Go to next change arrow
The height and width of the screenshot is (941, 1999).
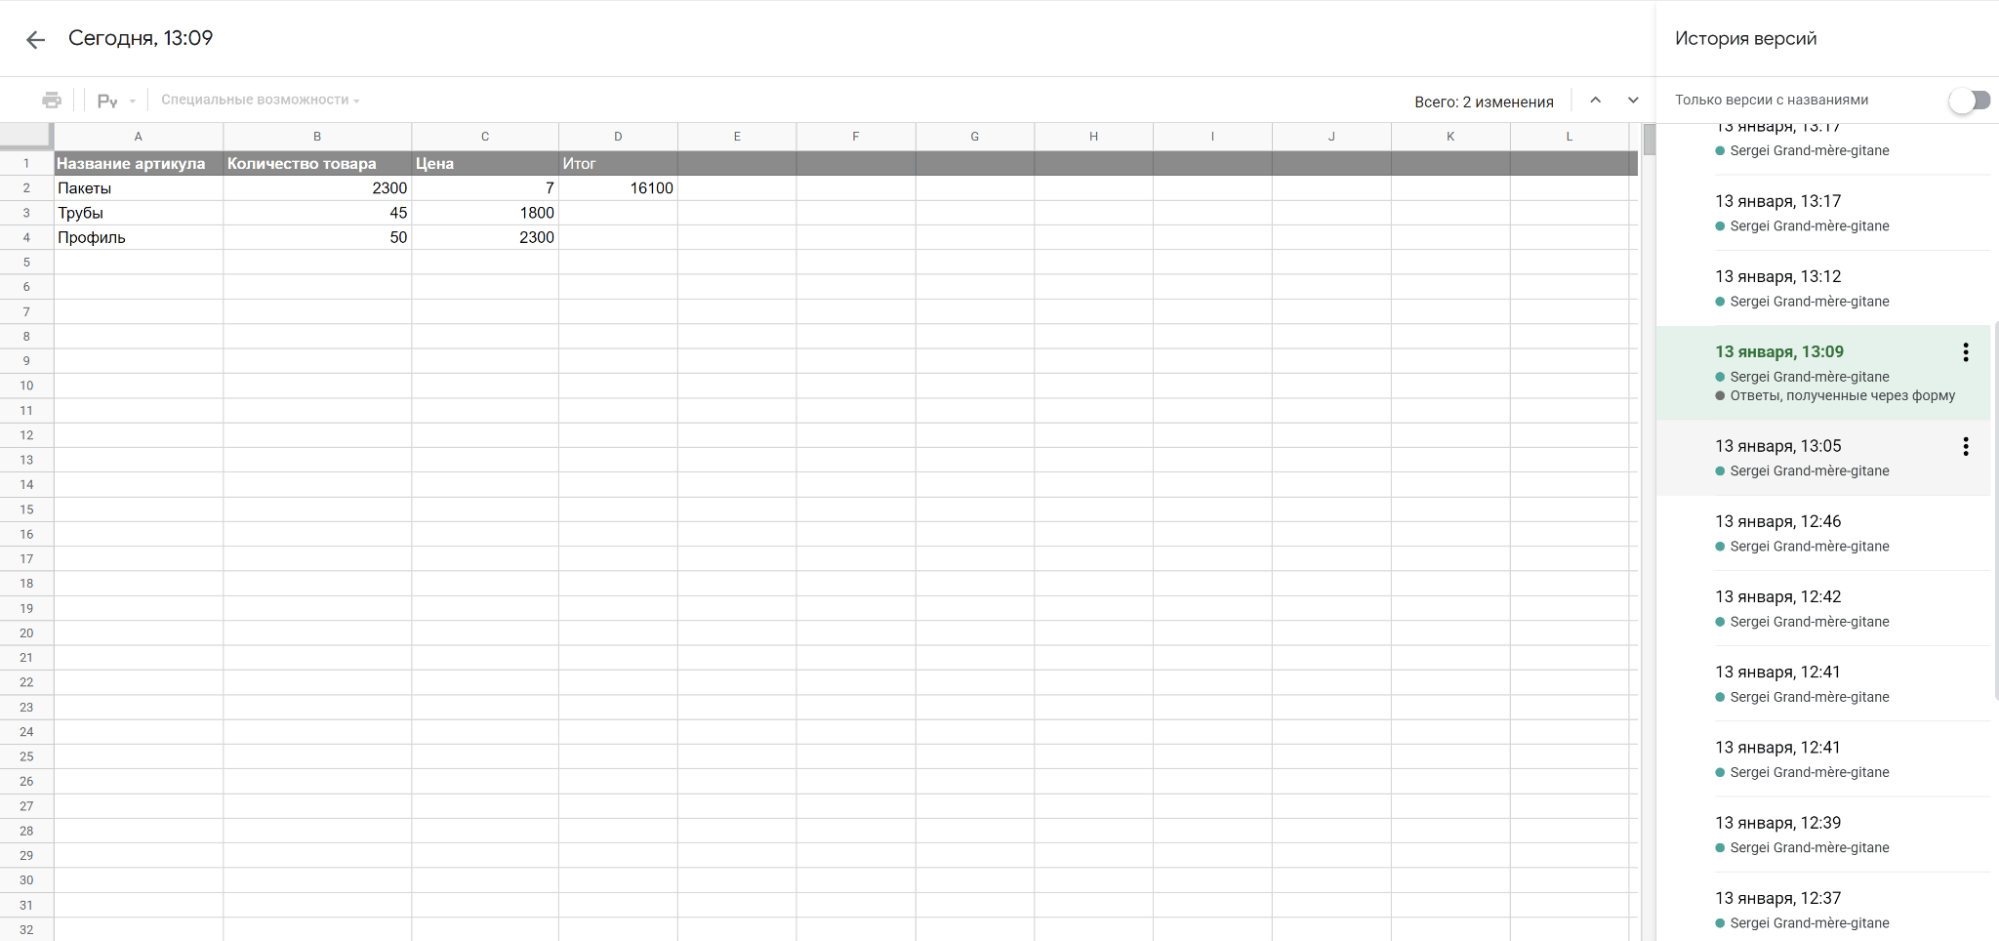(x=1633, y=100)
